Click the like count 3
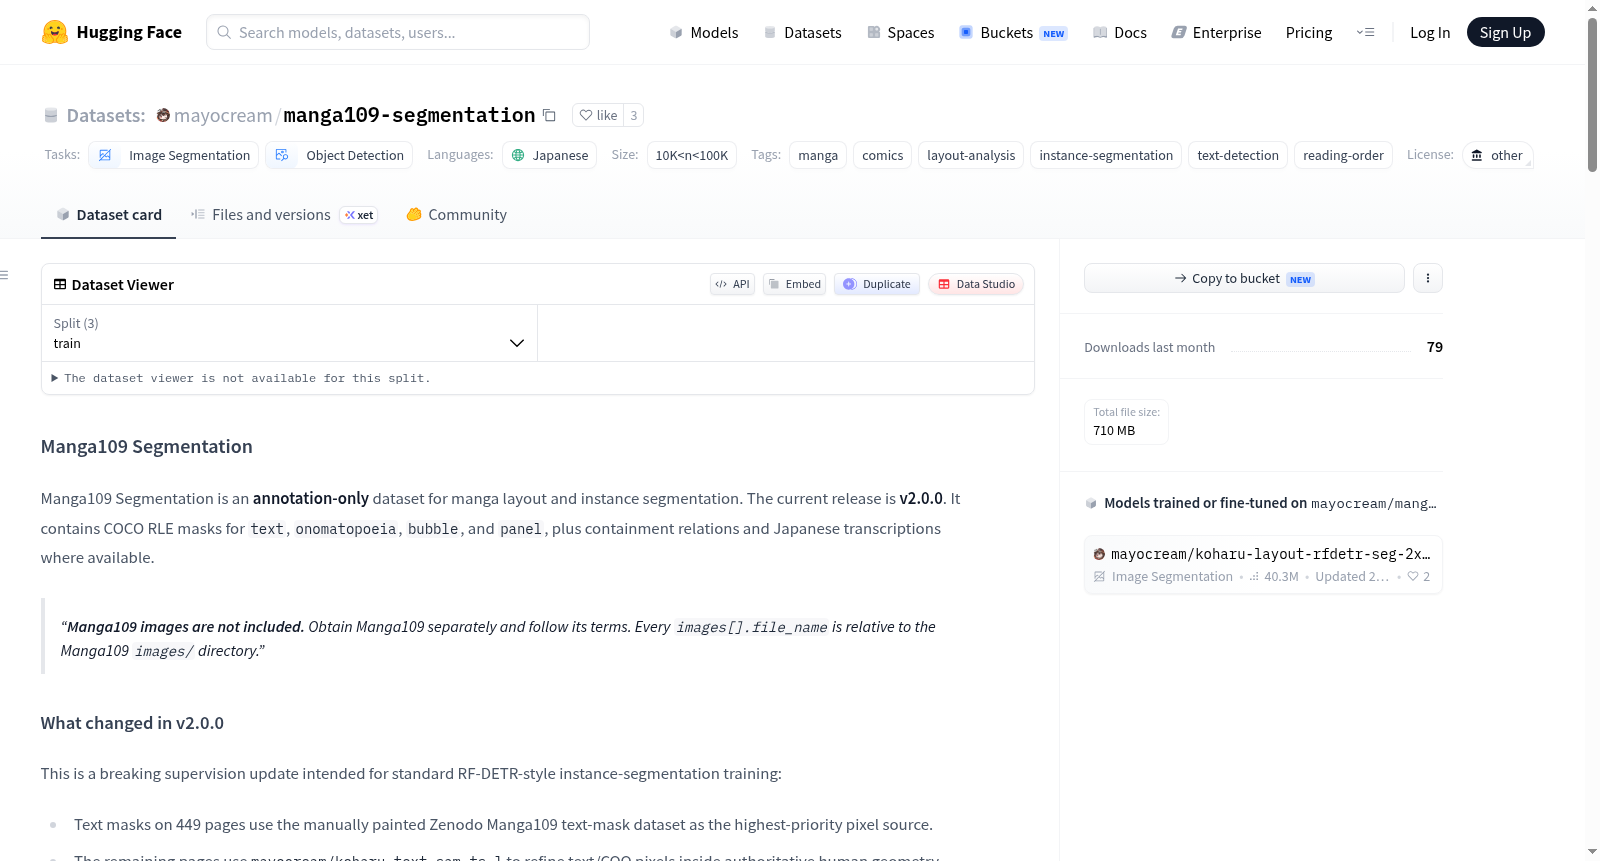This screenshot has height=861, width=1600. (633, 115)
